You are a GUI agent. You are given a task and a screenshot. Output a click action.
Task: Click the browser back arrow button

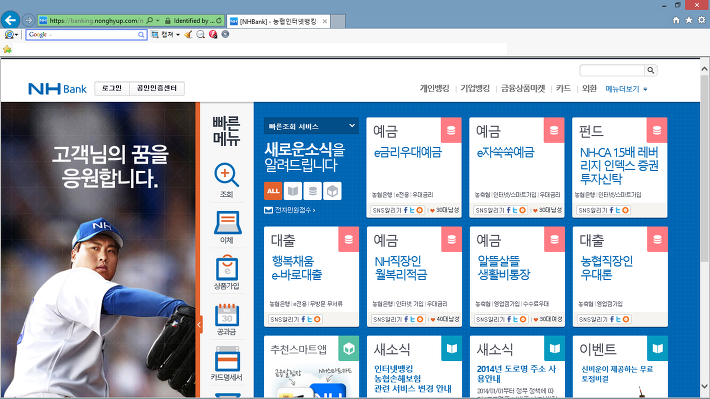coord(10,20)
